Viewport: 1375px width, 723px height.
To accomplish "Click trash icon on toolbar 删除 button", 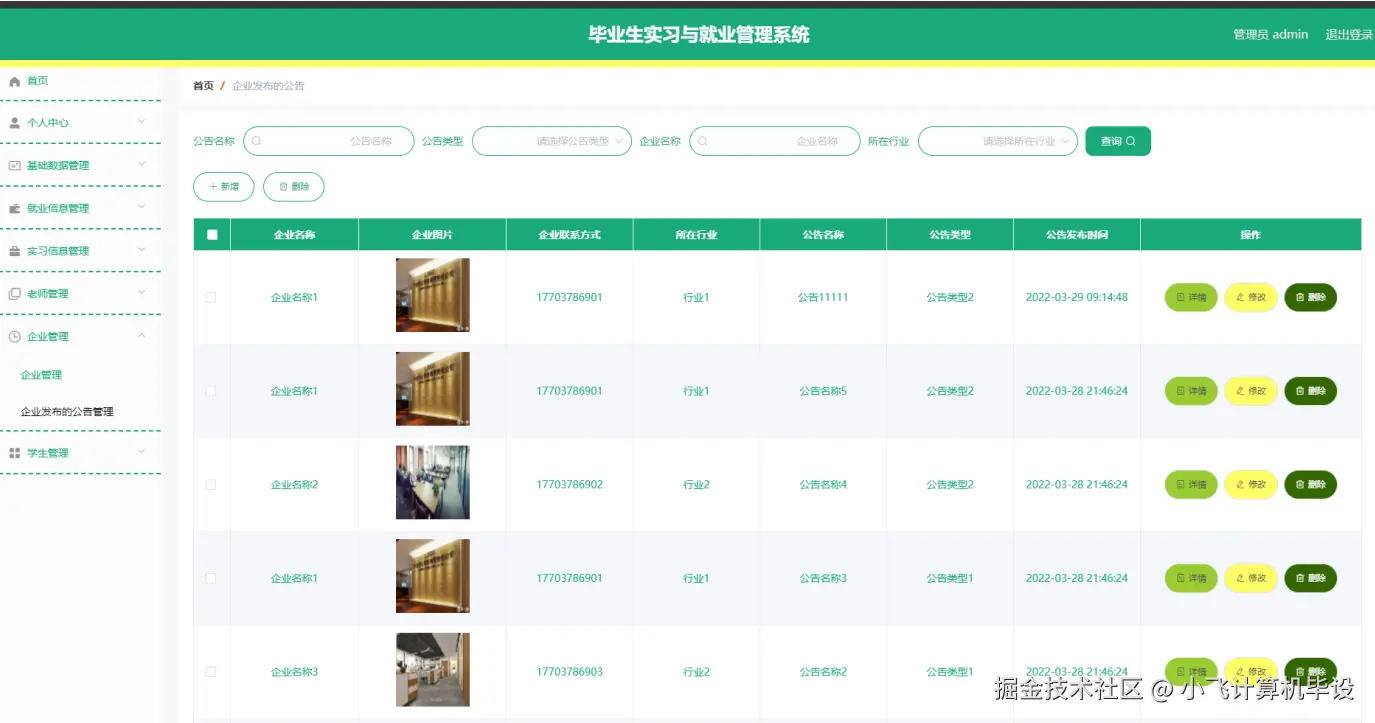I will 283,187.
